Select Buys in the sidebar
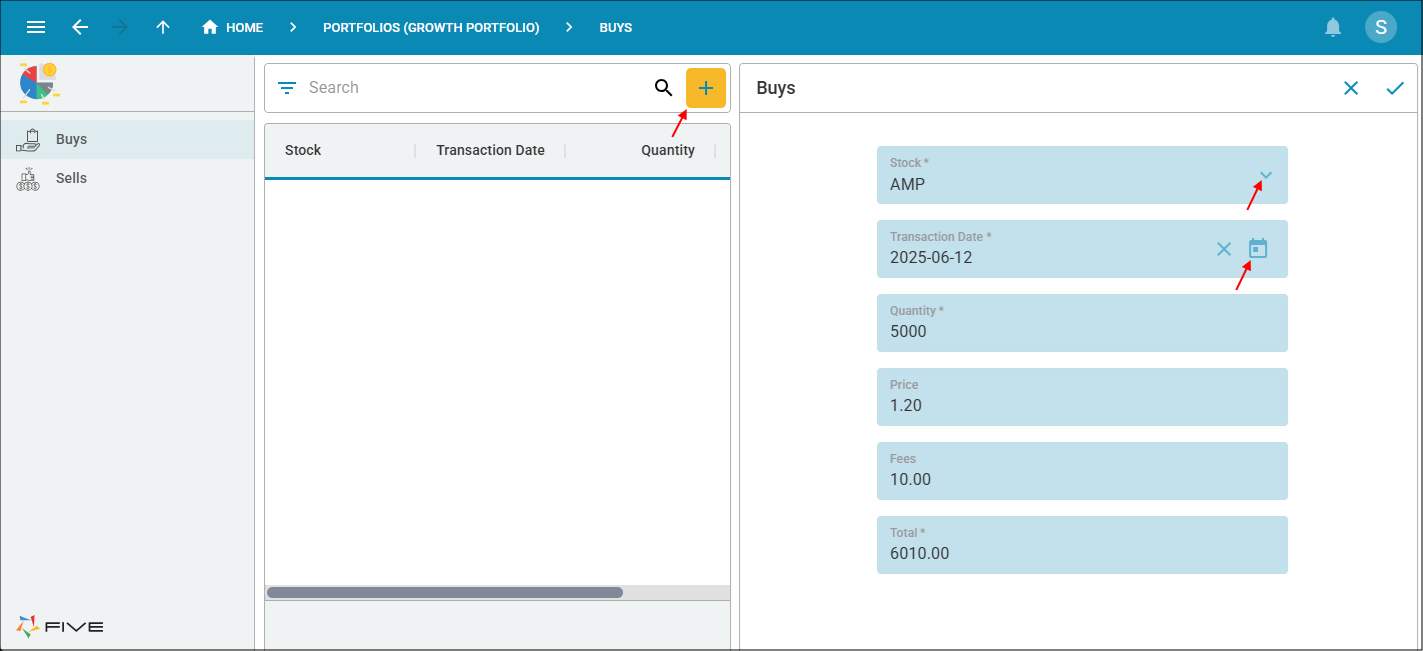This screenshot has height=651, width=1423. pos(127,140)
